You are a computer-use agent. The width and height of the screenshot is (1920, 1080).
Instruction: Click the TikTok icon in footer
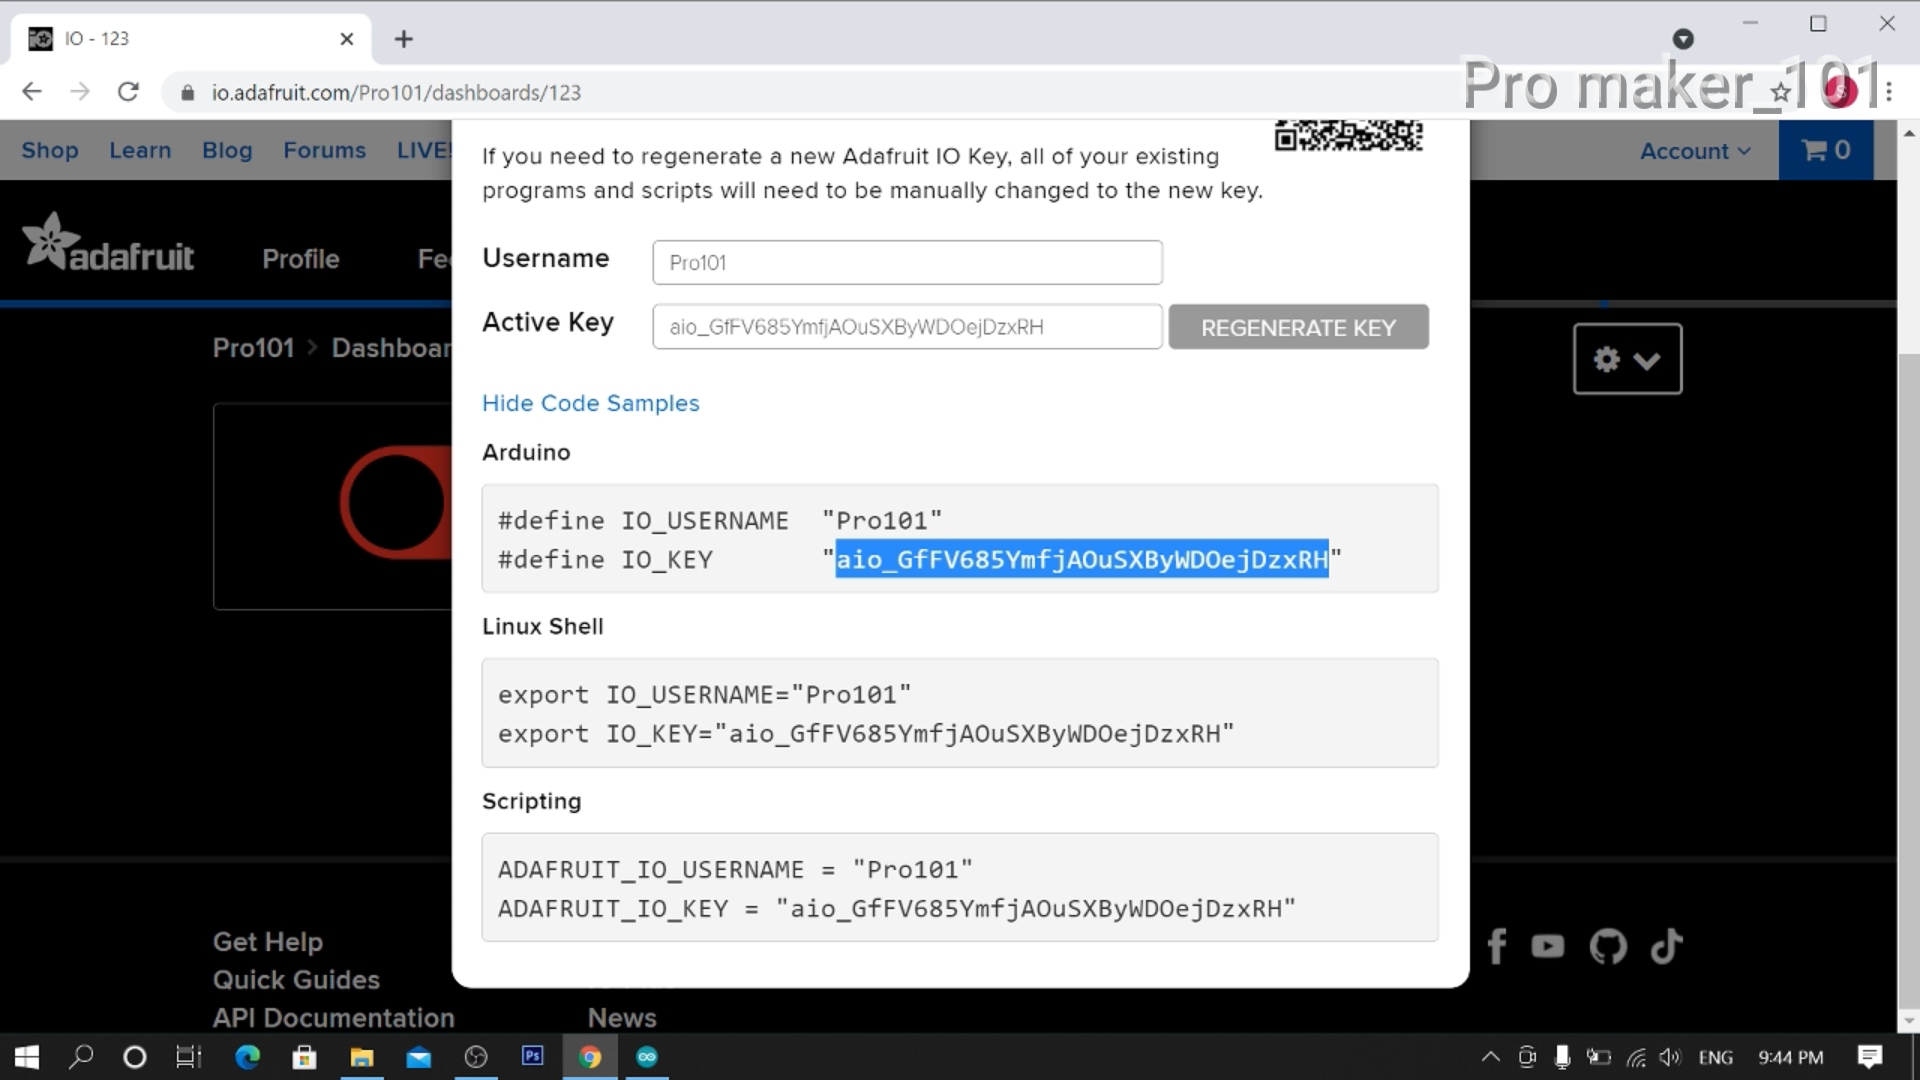tap(1664, 947)
